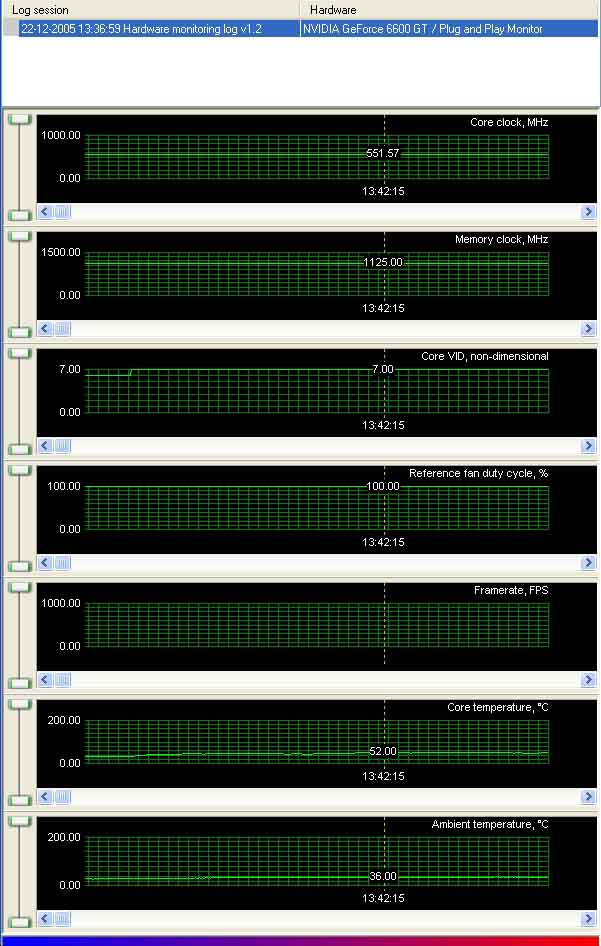Click top slider handle beside Core clock graph
Image resolution: width=601 pixels, height=946 pixels.
pyautogui.click(x=20, y=119)
